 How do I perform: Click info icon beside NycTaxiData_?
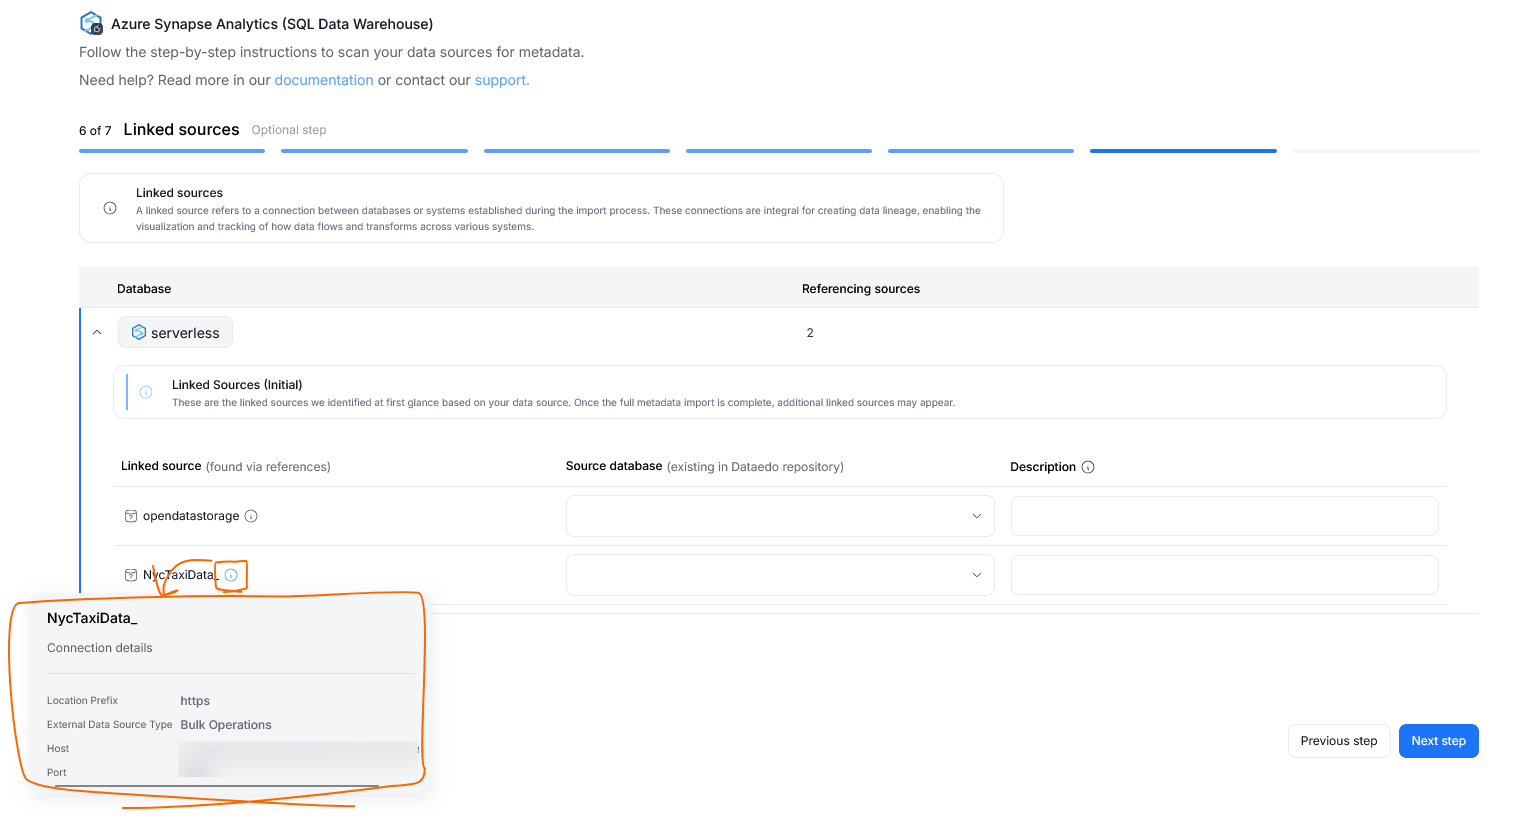tap(231, 575)
